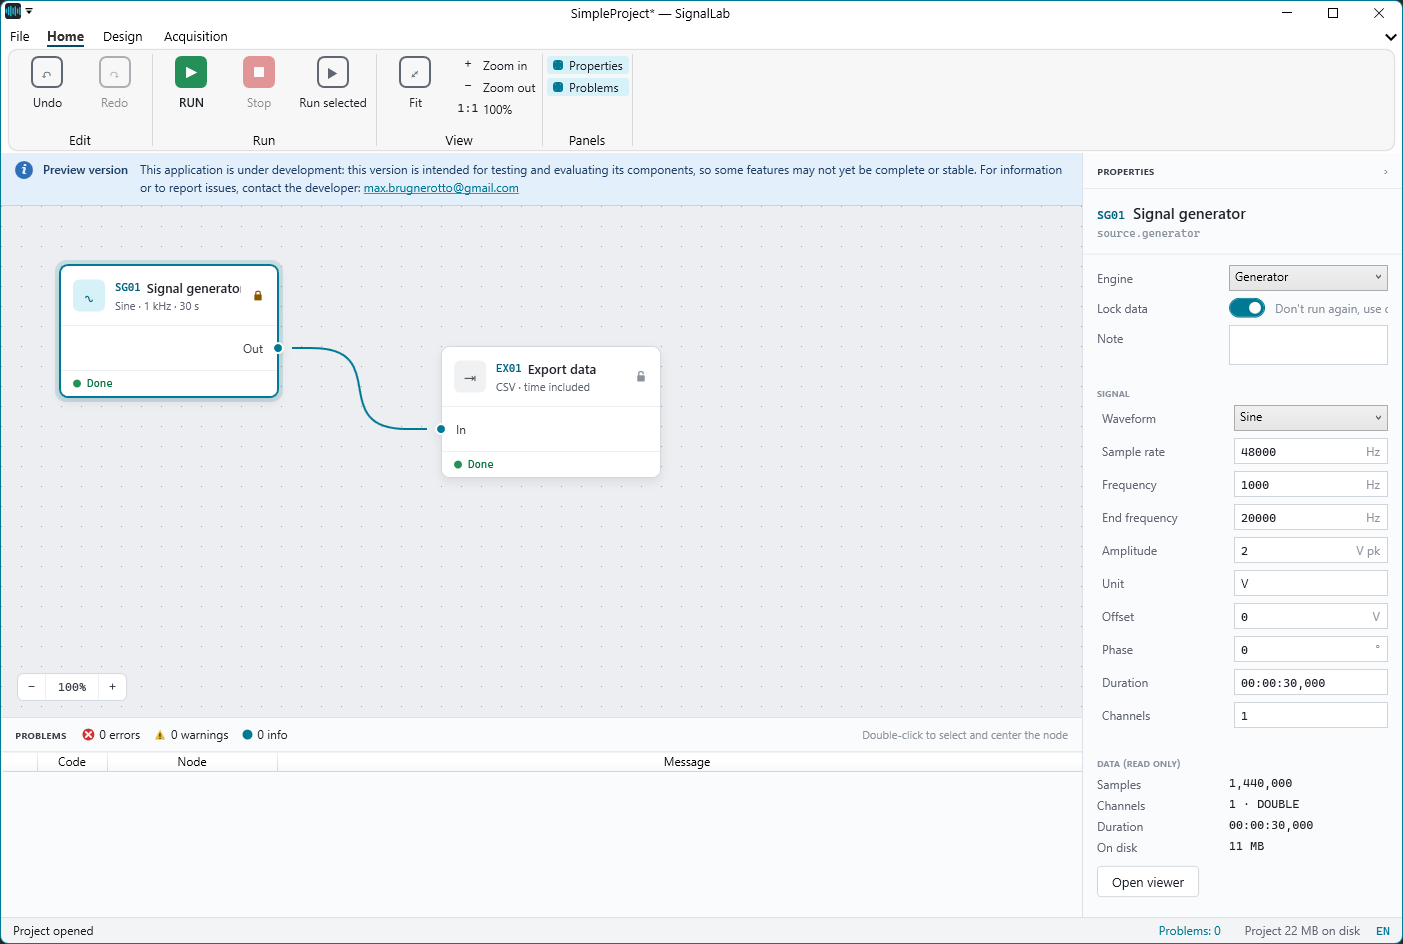Open the Engine dropdown
This screenshot has width=1403, height=944.
(1308, 277)
